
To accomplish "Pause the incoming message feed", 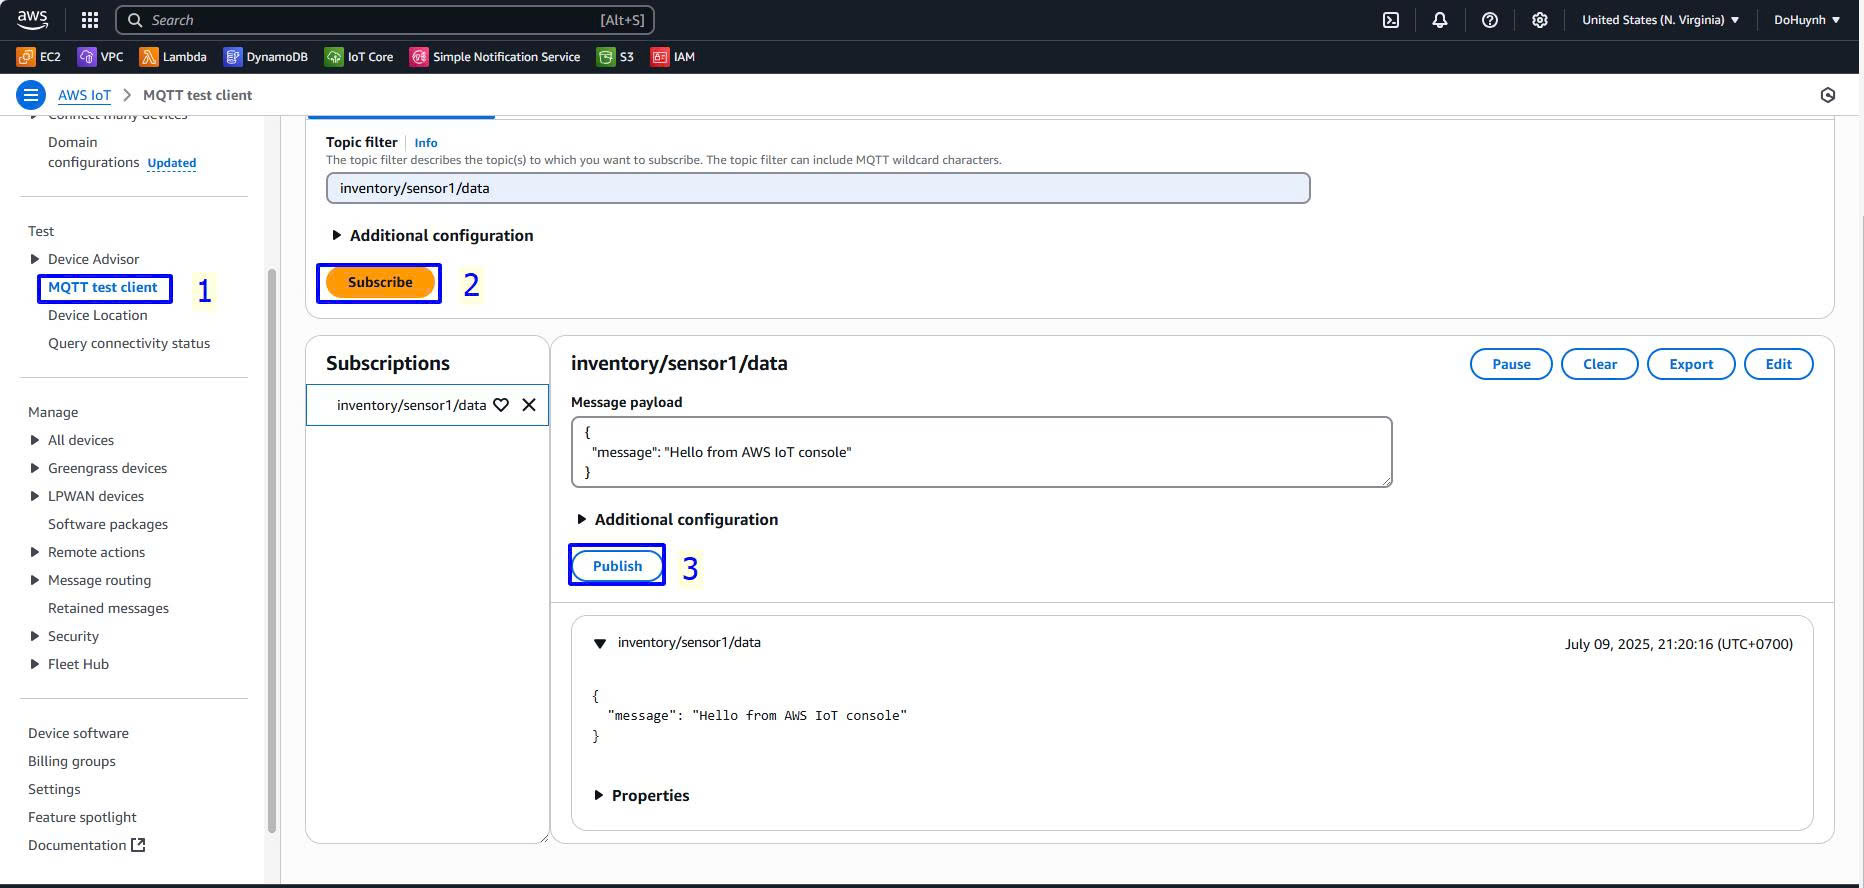I will [1510, 364].
